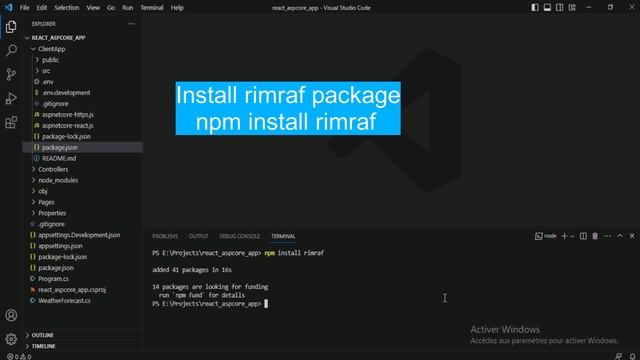Viewport: 640px width, 360px height.
Task: Select highlighted package.json in ClientApp
Action: pos(82,147)
